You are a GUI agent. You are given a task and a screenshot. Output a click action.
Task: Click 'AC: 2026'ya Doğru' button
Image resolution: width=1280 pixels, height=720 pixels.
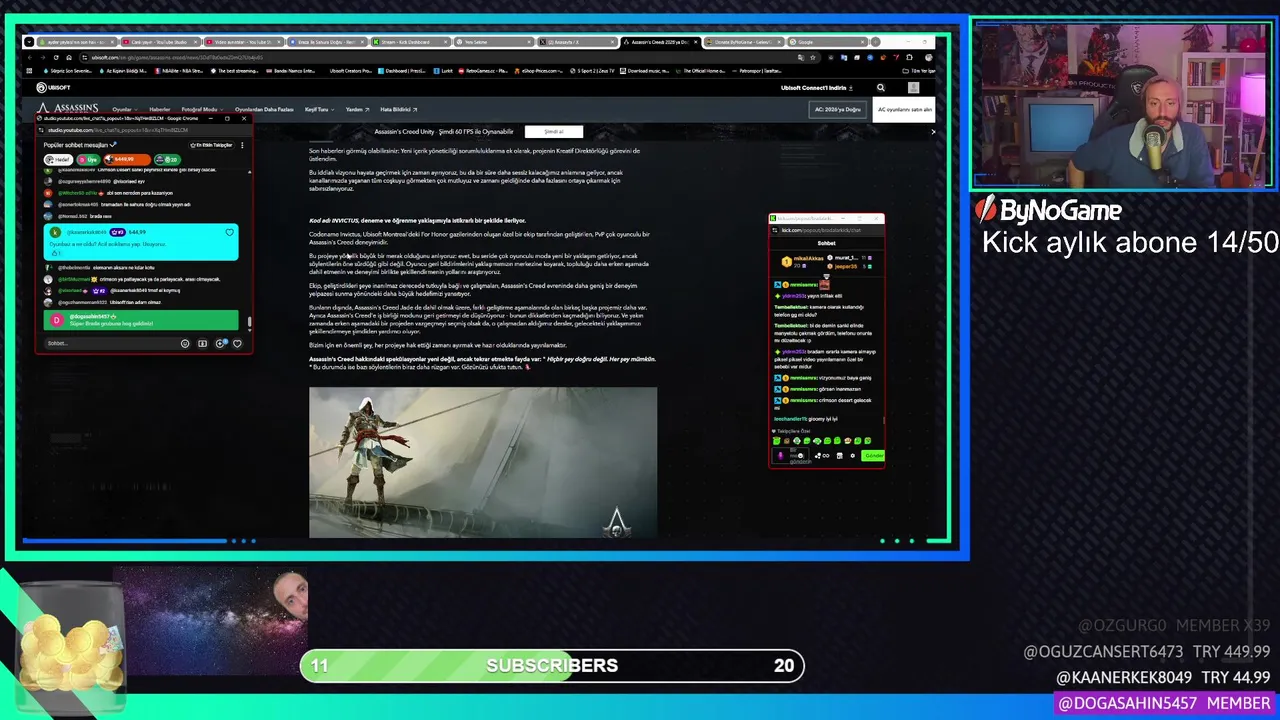tap(837, 109)
